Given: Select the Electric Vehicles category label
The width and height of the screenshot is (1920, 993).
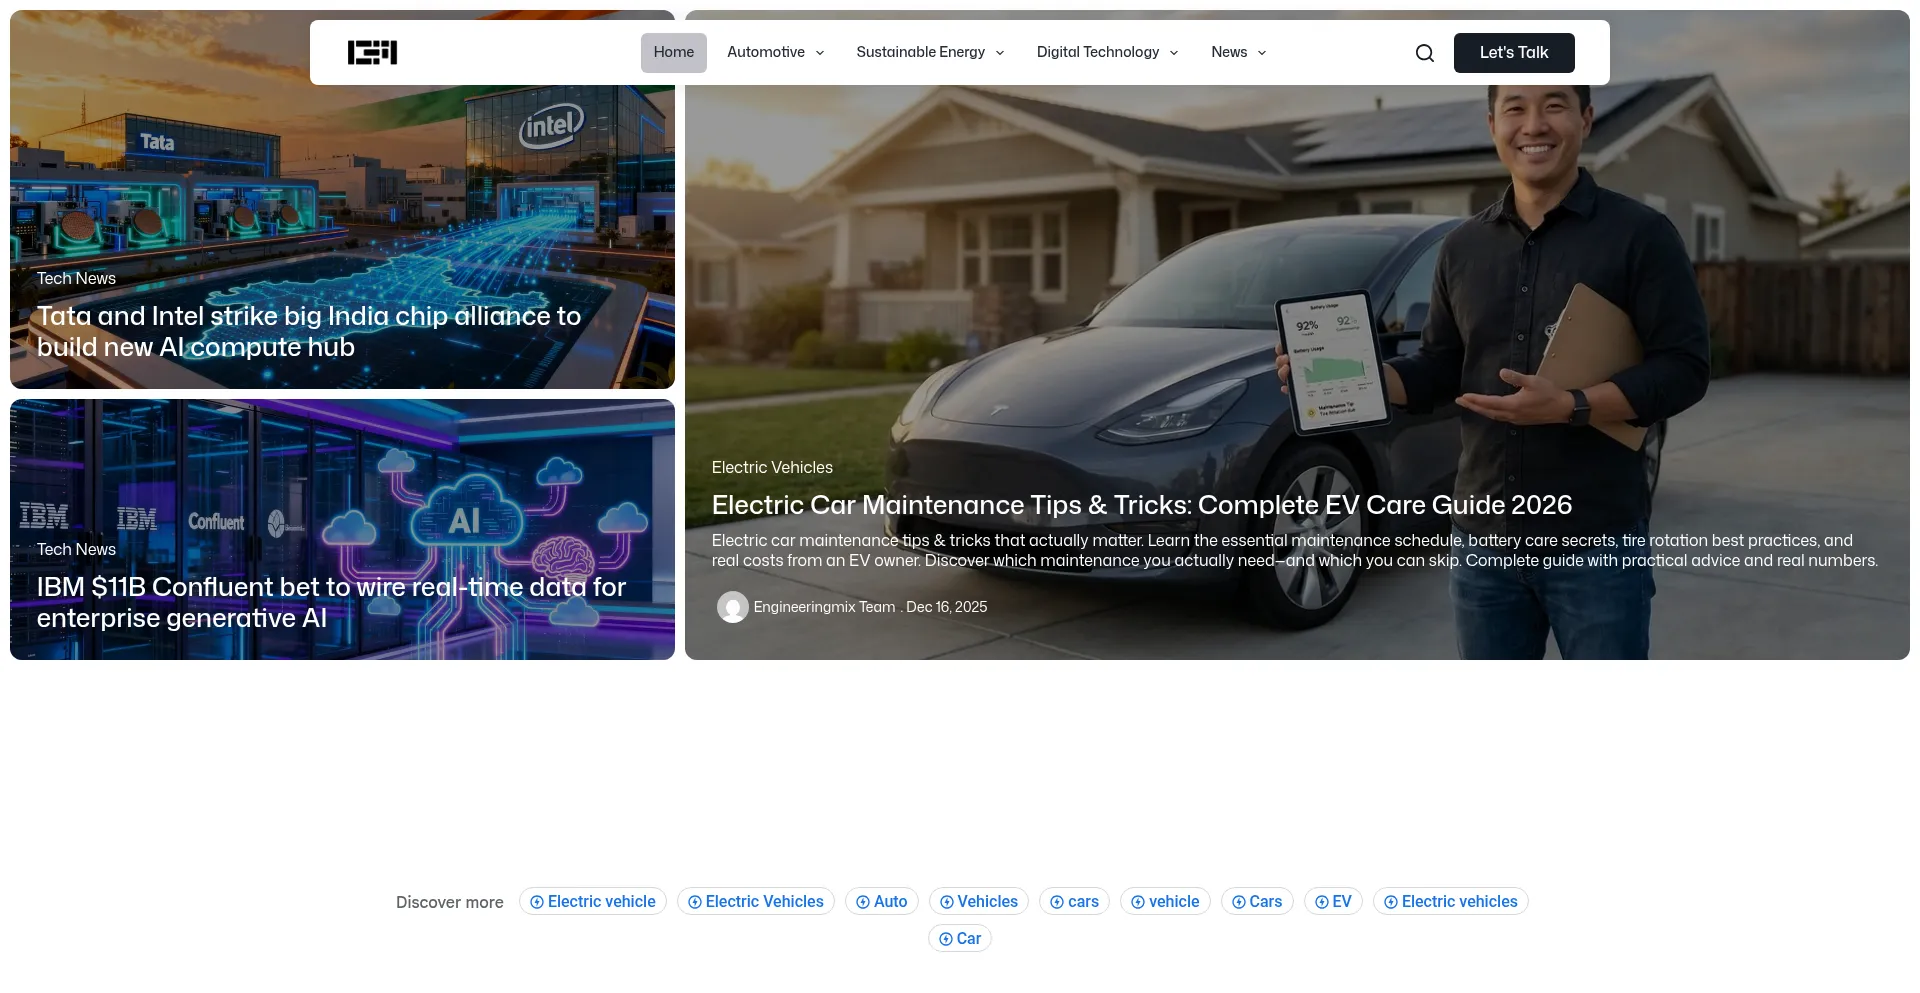Looking at the screenshot, I should pos(771,467).
